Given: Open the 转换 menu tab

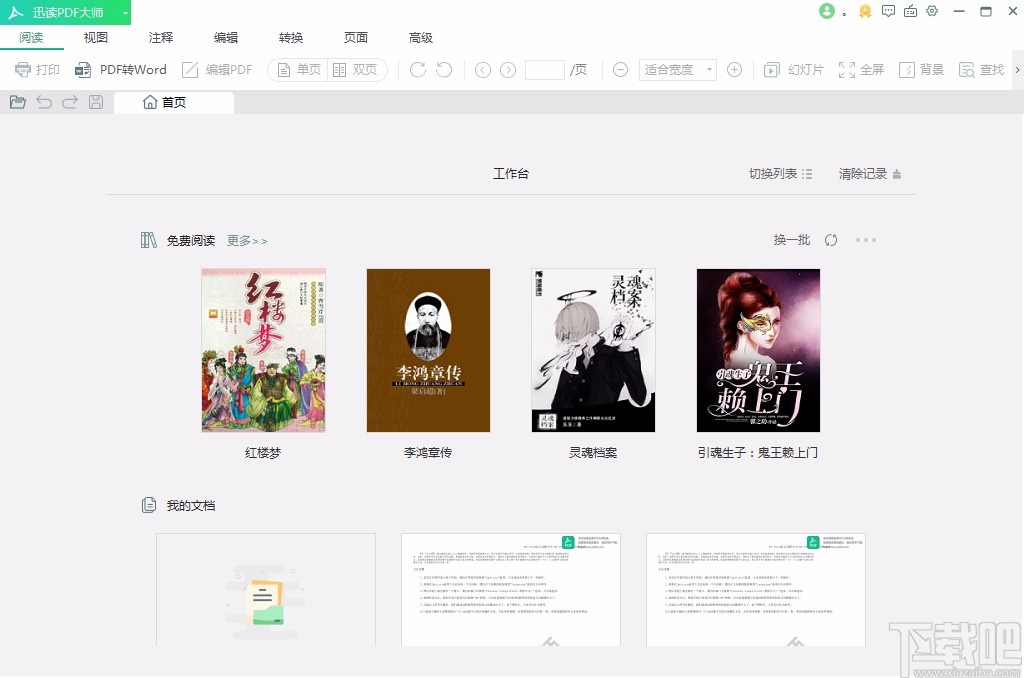Looking at the screenshot, I should [x=291, y=38].
